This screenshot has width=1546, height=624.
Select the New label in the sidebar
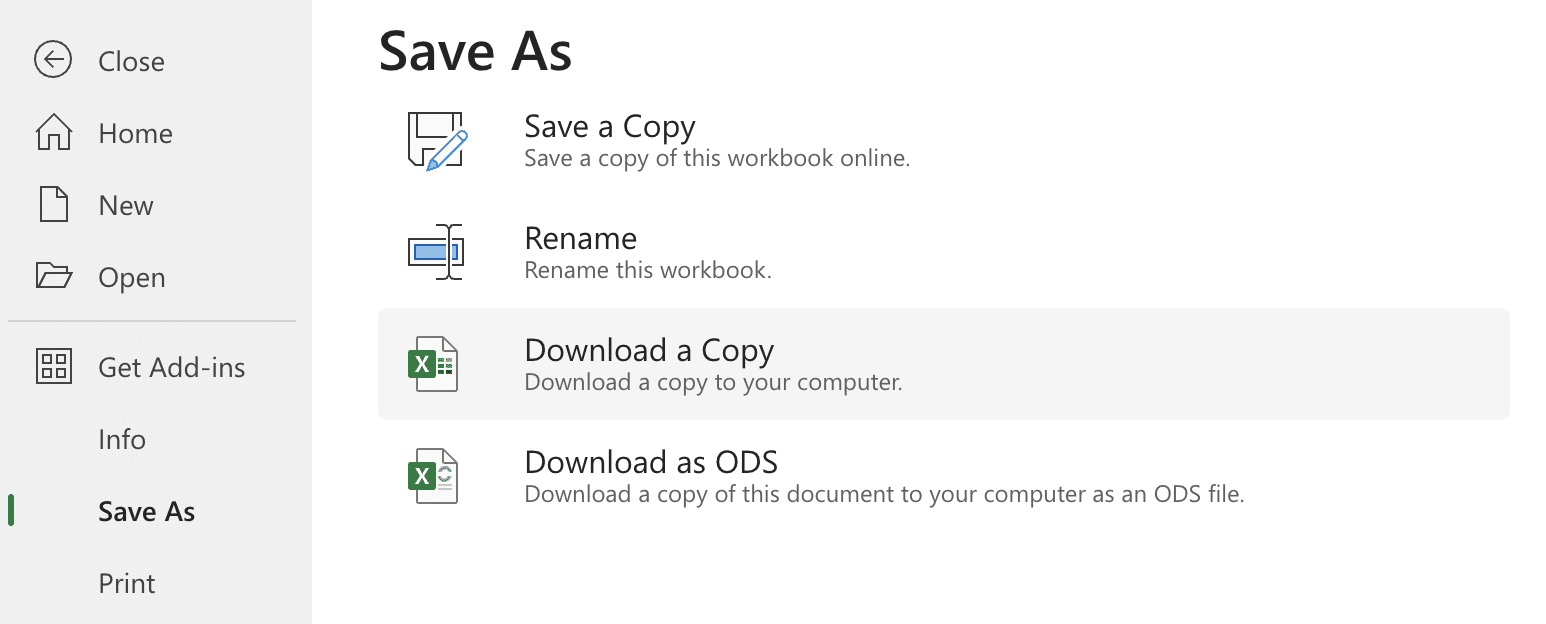[x=126, y=206]
